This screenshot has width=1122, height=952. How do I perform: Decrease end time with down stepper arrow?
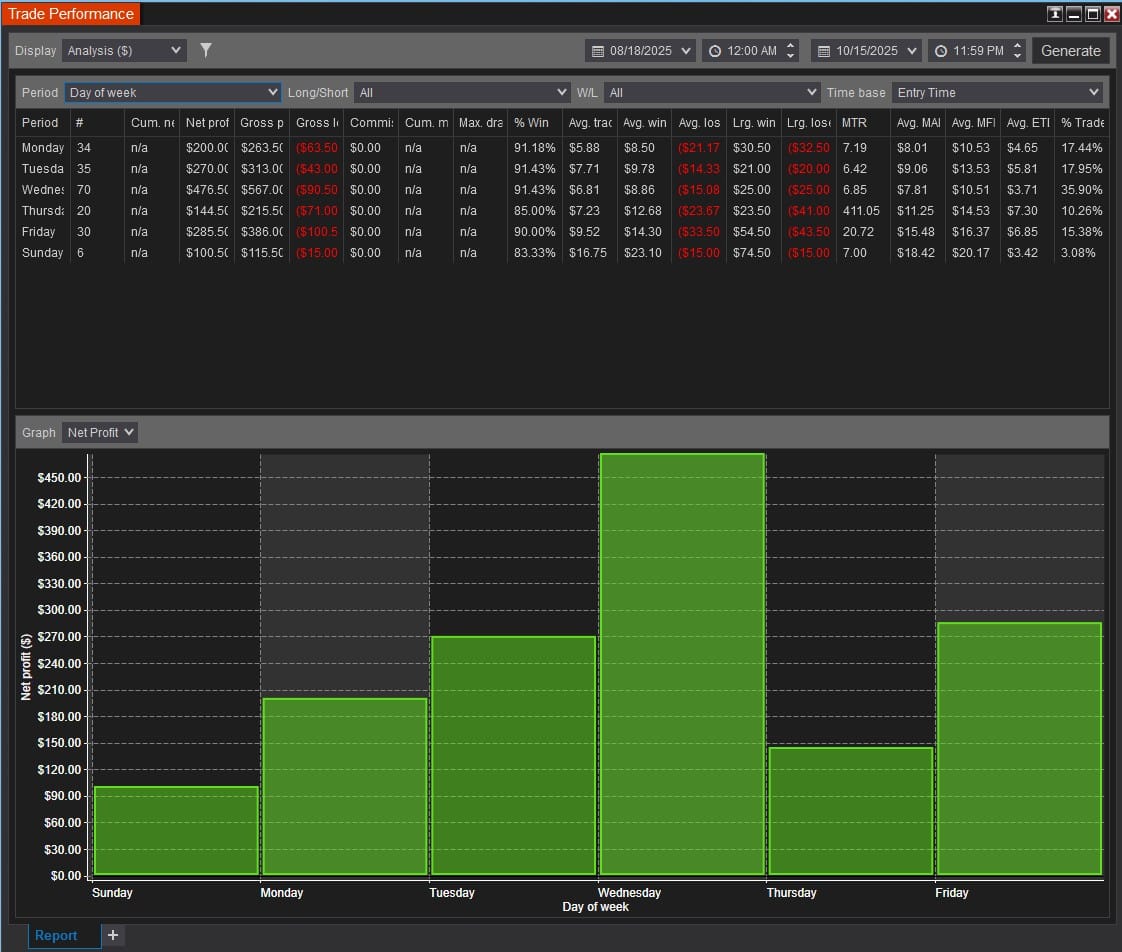1017,56
